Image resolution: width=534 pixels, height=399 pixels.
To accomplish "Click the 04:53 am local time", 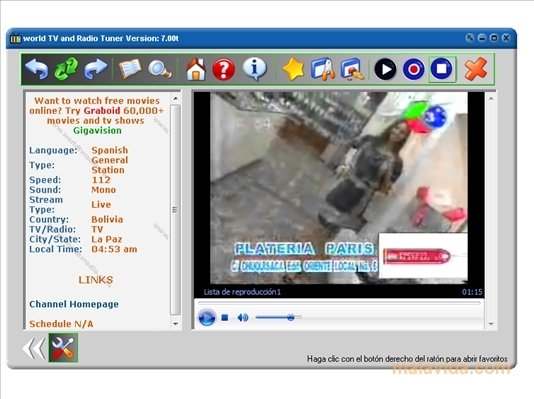I will click(x=114, y=249).
